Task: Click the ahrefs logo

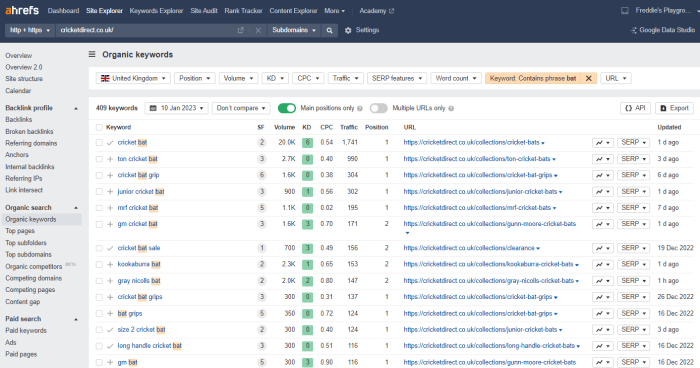Action: [22, 10]
